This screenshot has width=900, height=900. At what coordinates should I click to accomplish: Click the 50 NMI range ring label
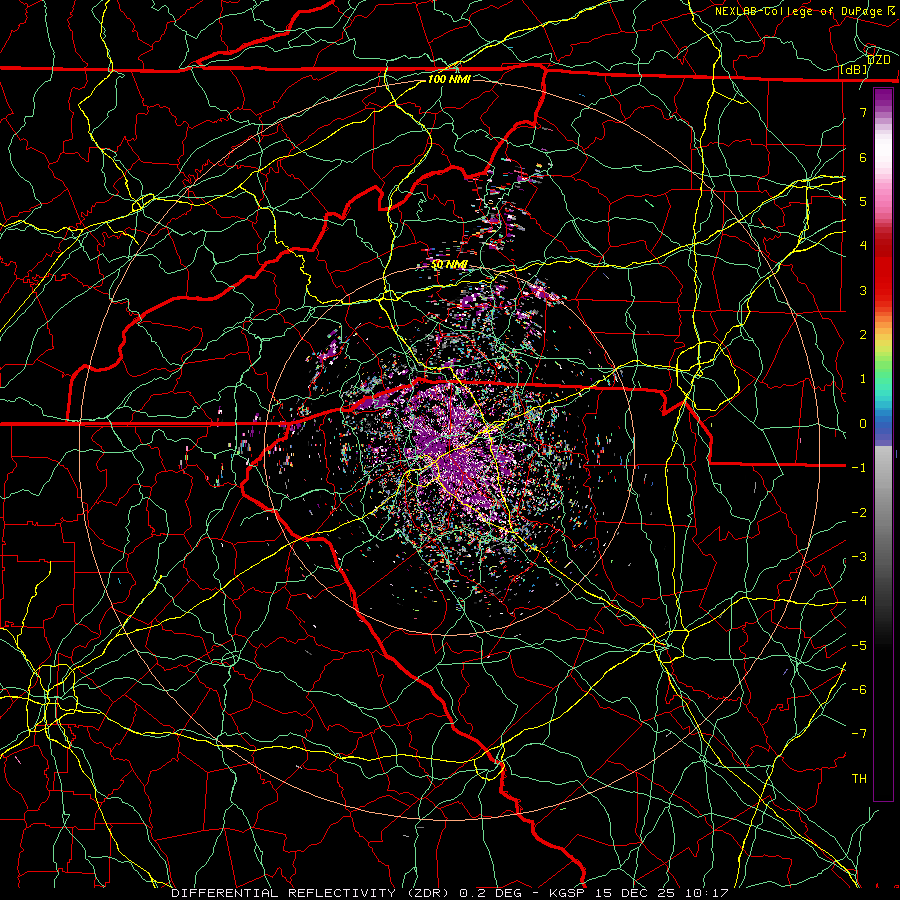coord(449,264)
